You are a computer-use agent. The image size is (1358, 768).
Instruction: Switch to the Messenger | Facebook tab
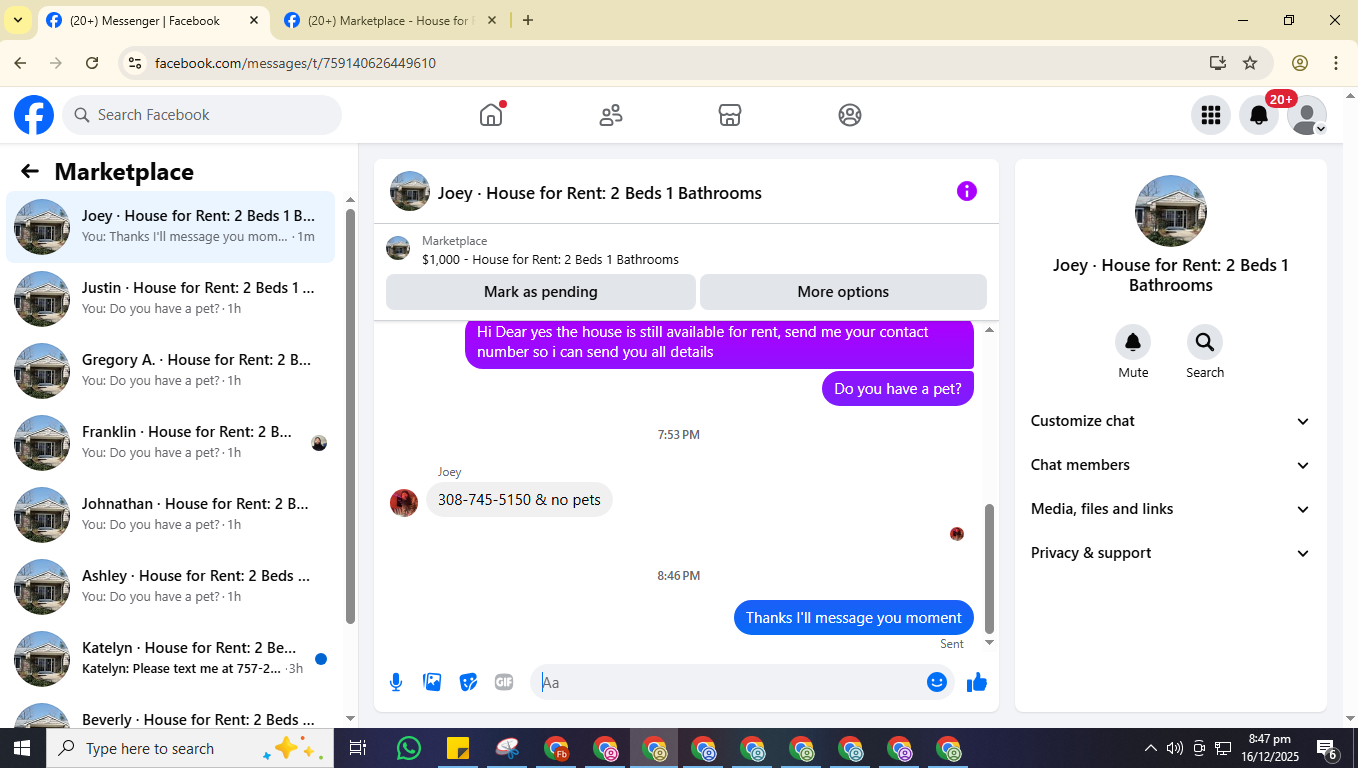[x=154, y=20]
